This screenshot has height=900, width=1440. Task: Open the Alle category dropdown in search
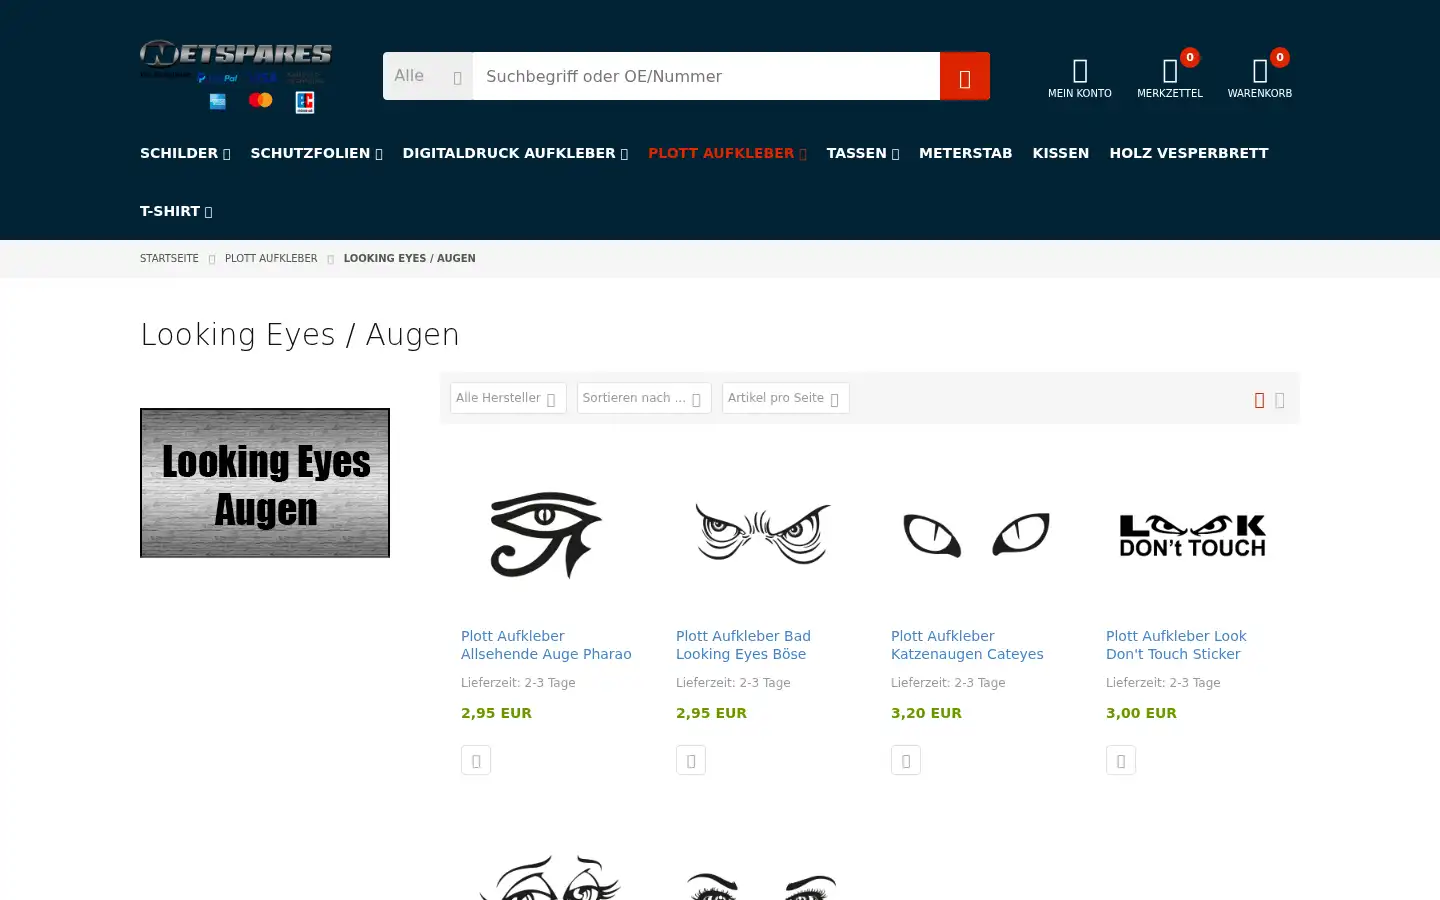[428, 76]
